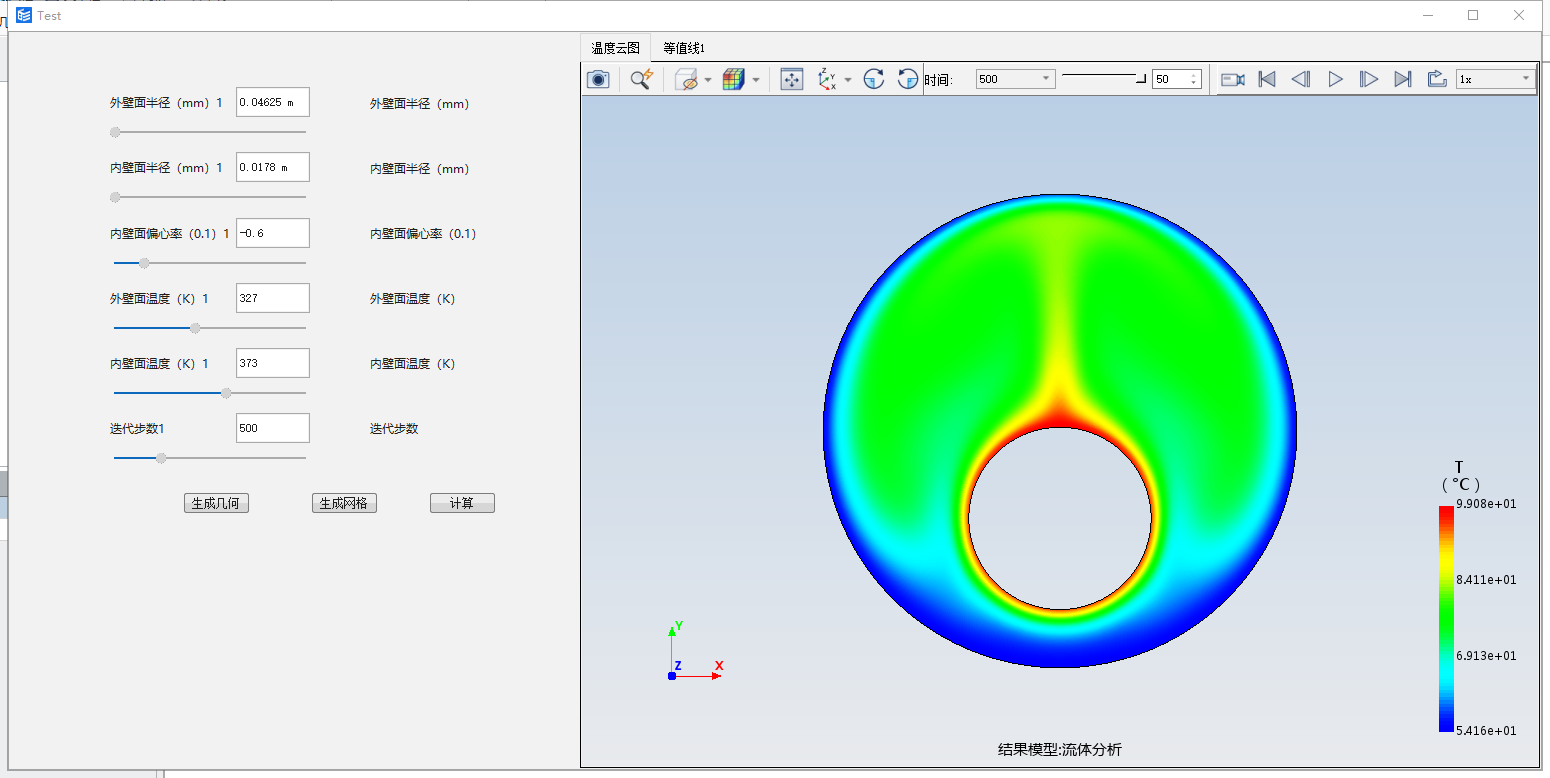Open the 1x playback speed dropdown
This screenshot has width=1550, height=778.
pyautogui.click(x=1495, y=79)
